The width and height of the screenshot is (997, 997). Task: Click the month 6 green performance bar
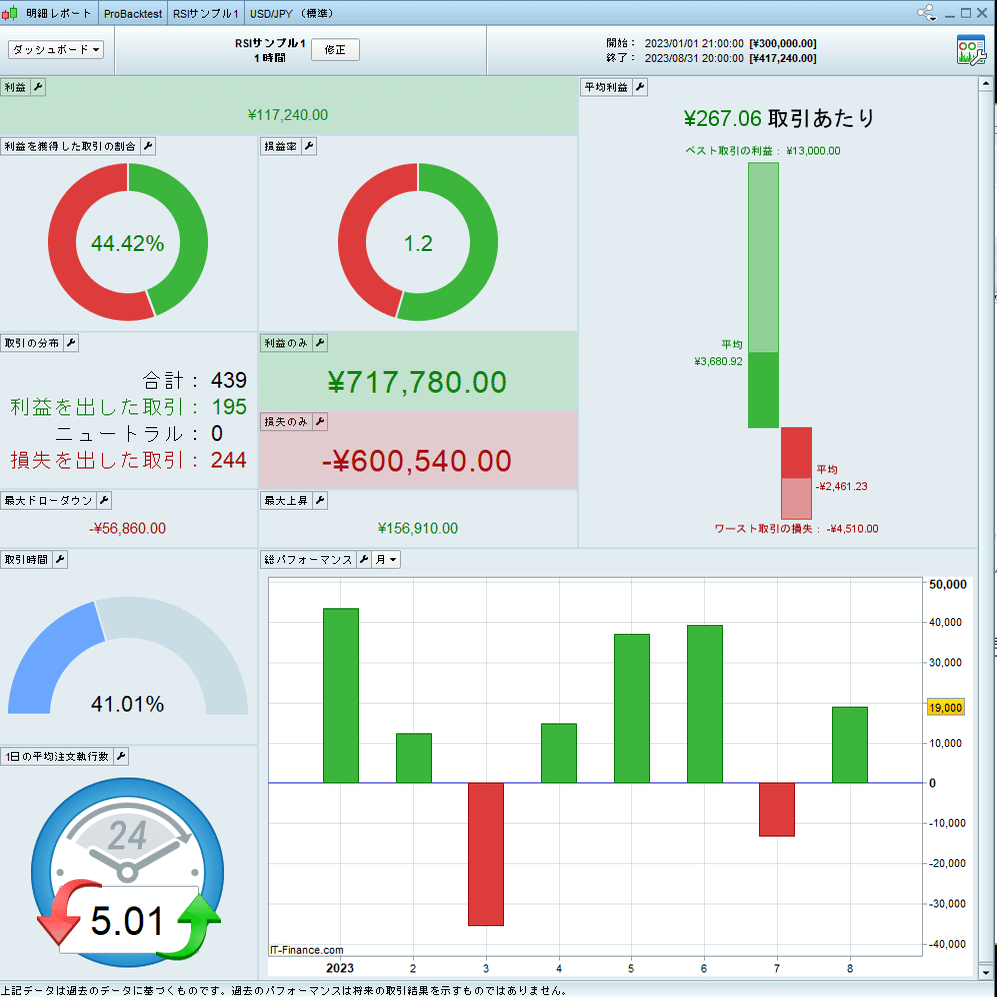tap(705, 704)
